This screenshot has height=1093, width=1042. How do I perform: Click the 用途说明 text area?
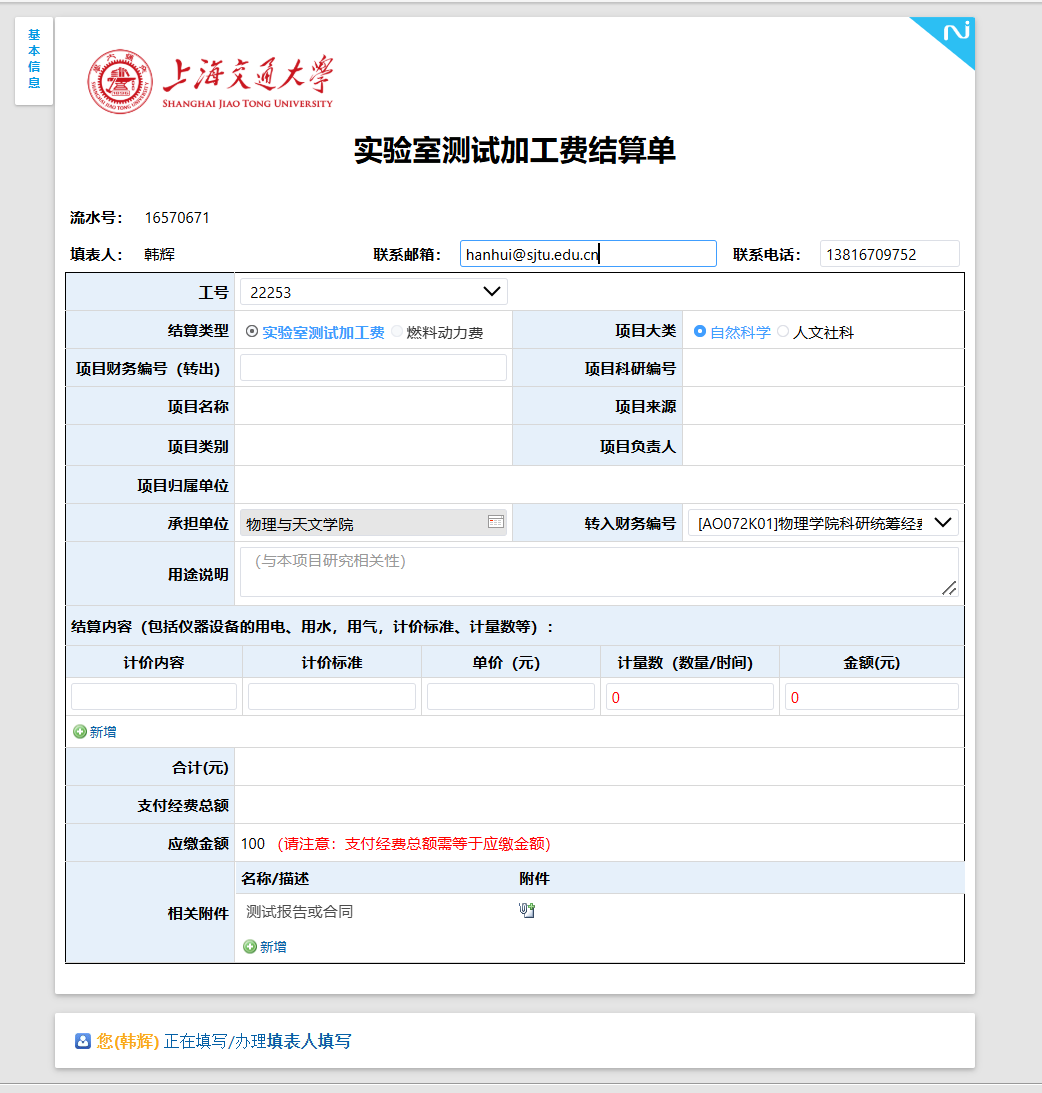click(598, 573)
